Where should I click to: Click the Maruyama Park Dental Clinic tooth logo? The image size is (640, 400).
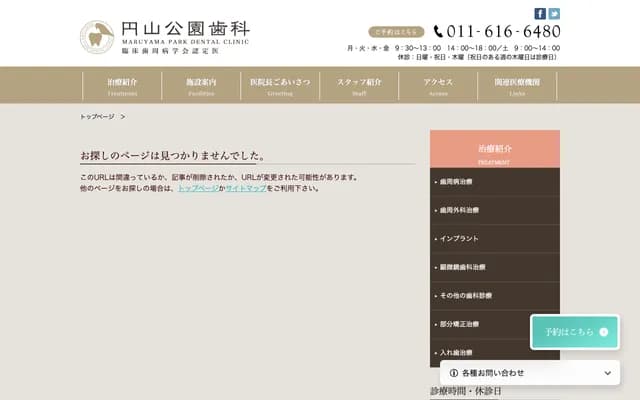tap(97, 37)
